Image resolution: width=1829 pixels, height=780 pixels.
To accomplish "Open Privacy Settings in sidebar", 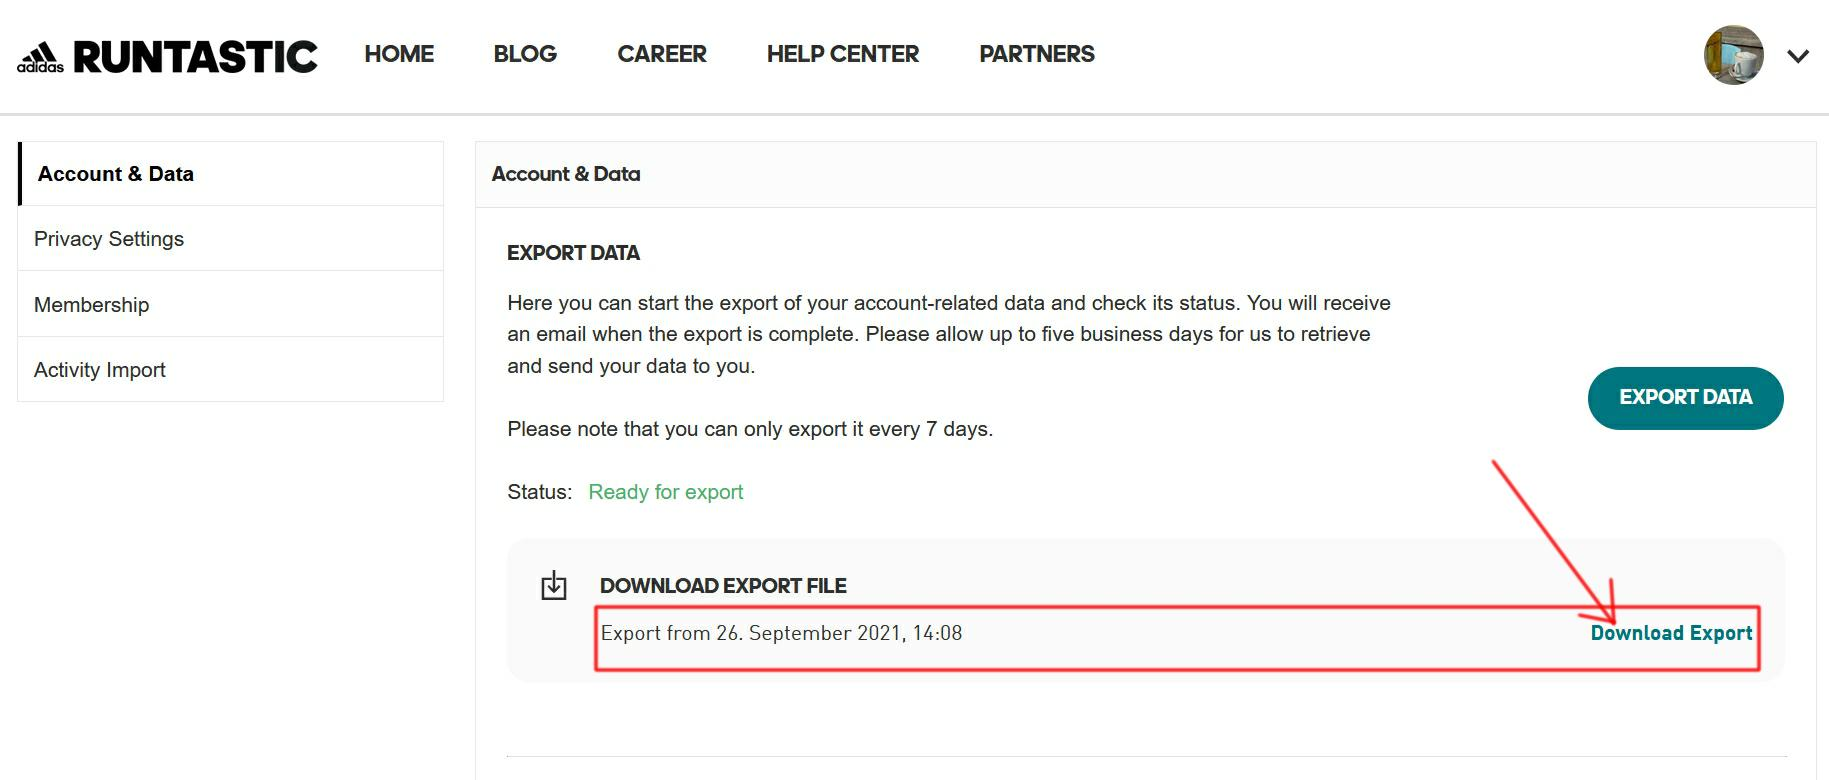I will pyautogui.click(x=231, y=239).
